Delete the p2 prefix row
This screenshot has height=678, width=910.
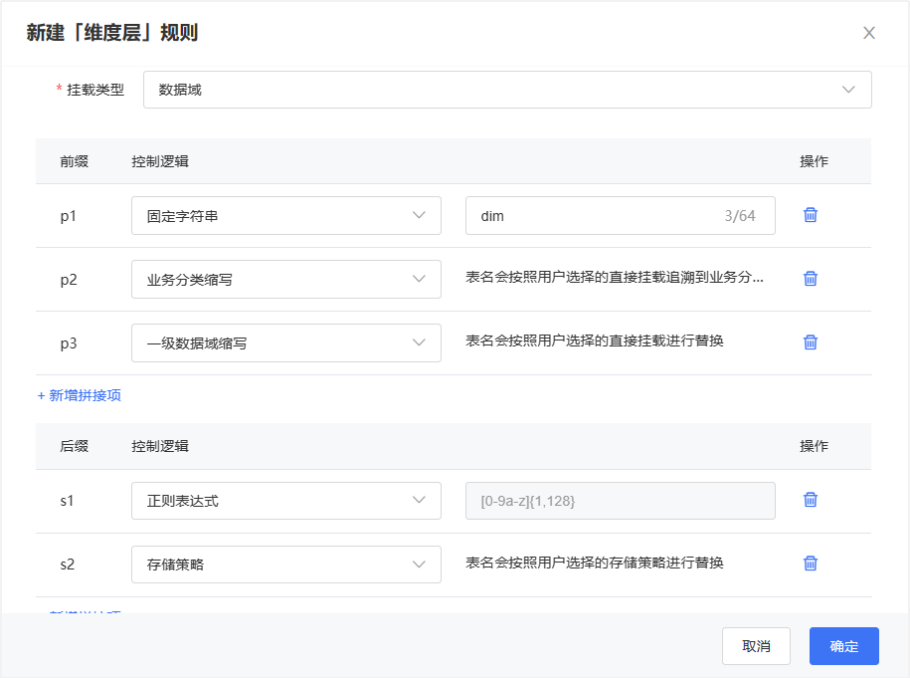pyautogui.click(x=810, y=279)
